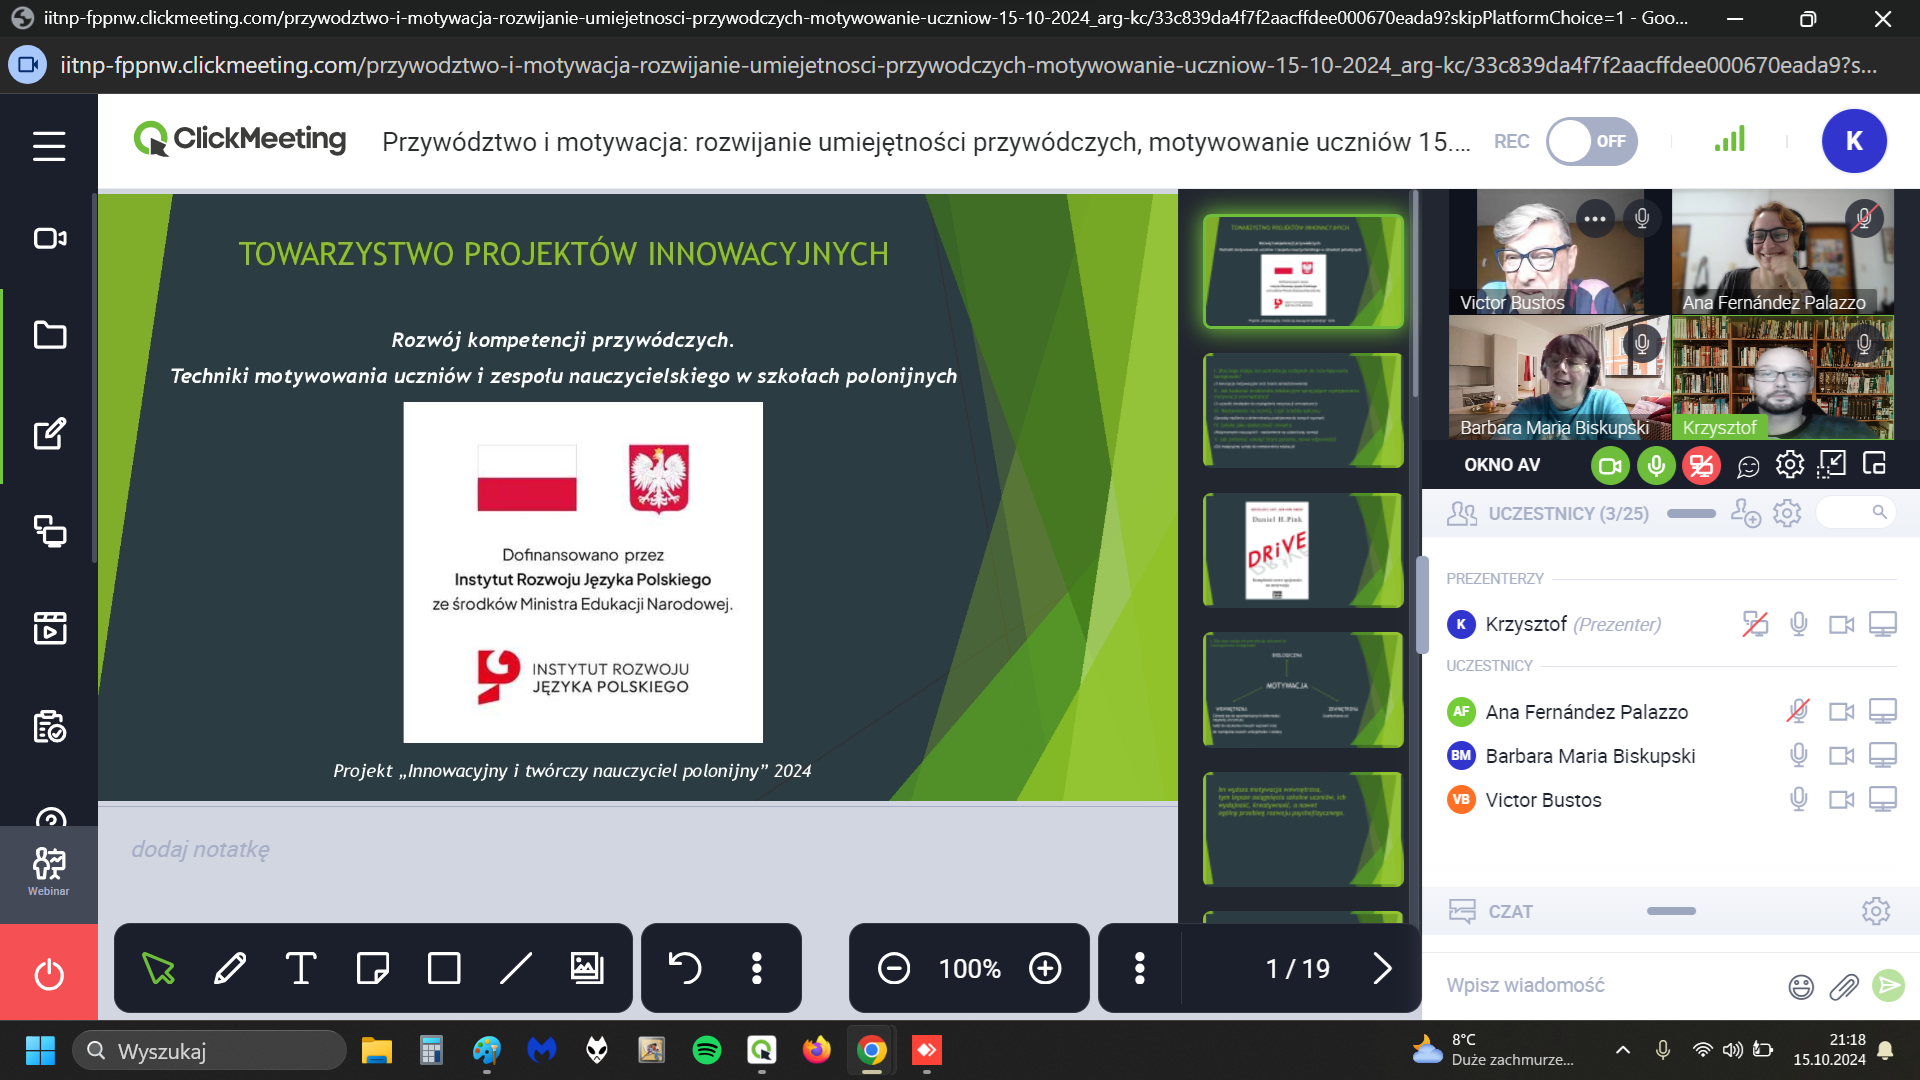
Task: Open the media player icon in sidebar
Action: 49,628
